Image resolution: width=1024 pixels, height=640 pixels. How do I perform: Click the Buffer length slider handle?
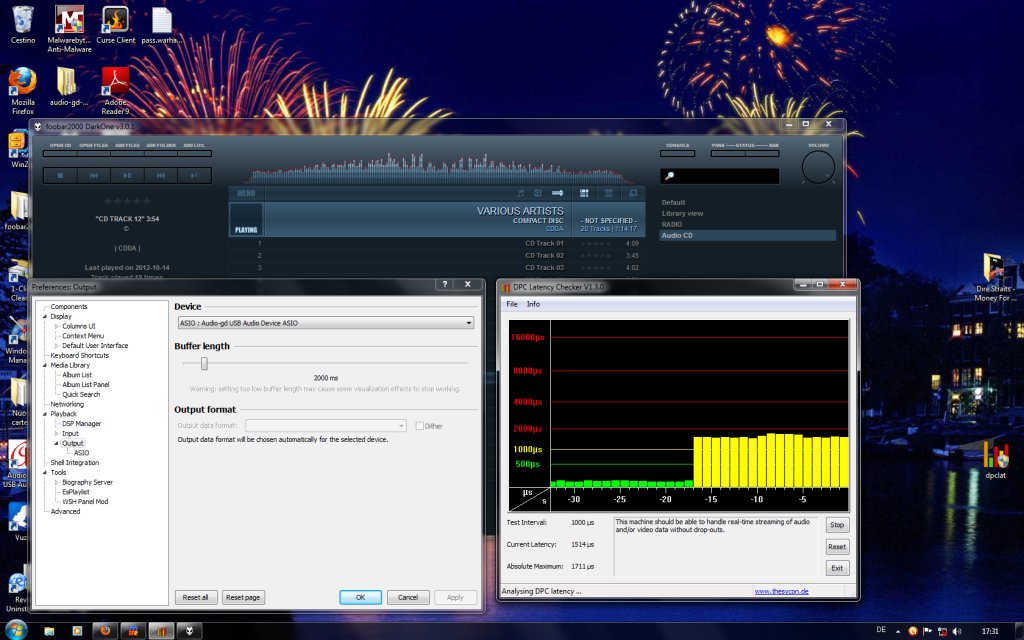pos(204,364)
